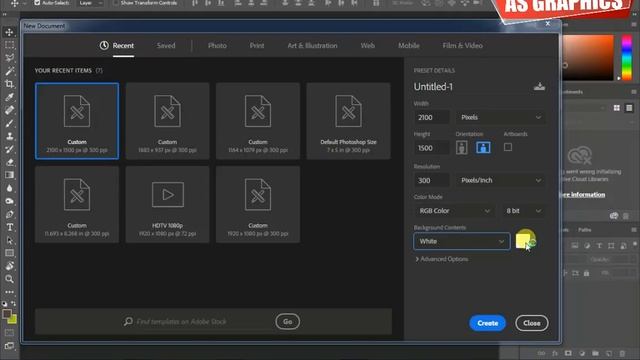Click the Go button for Adobe Stock search
640x360 pixels.
[x=287, y=322]
